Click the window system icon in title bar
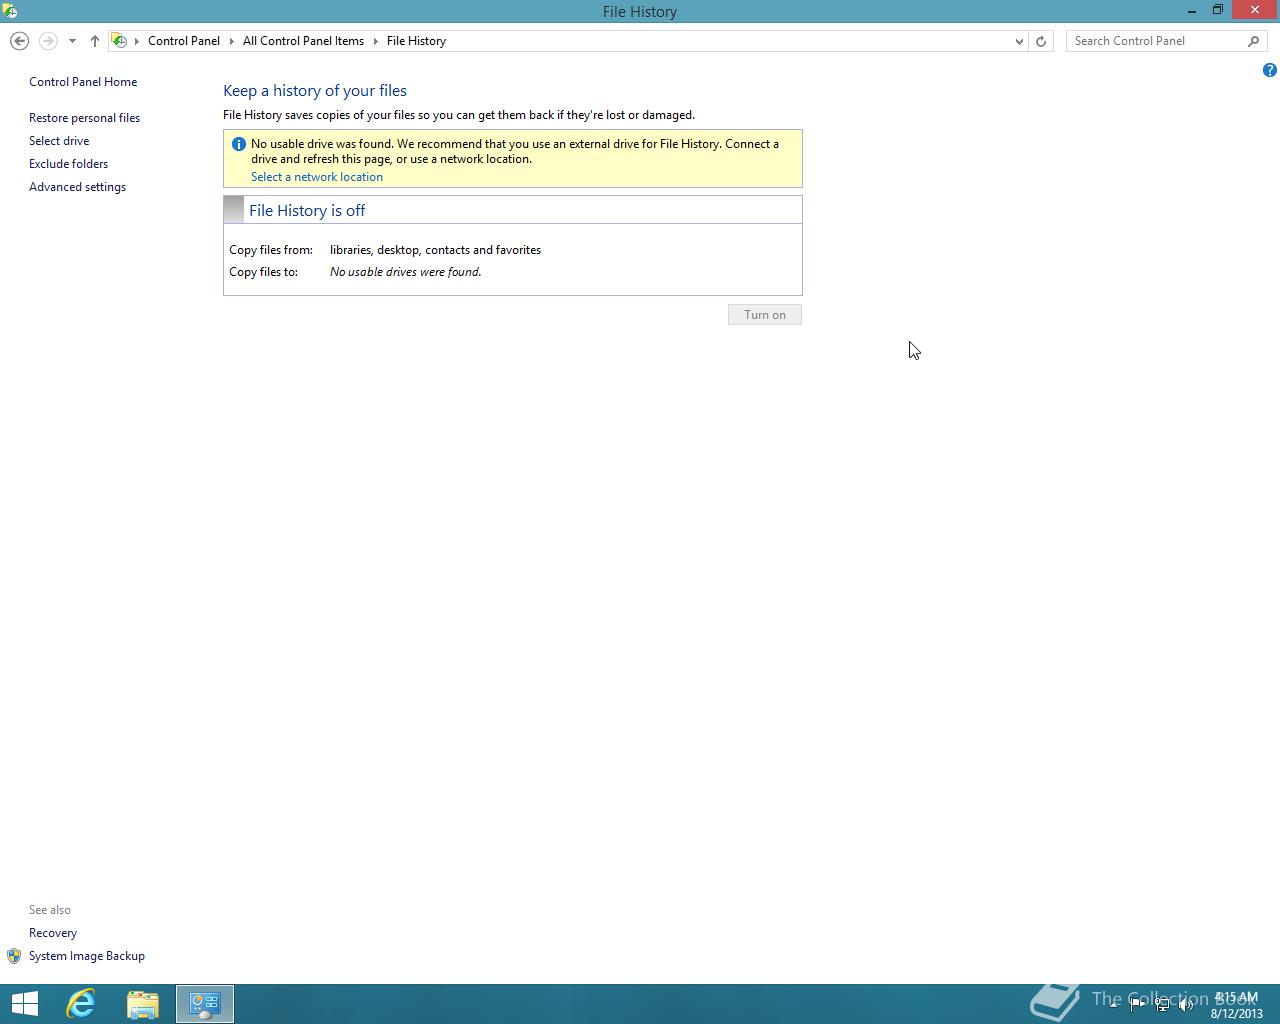 10,11
